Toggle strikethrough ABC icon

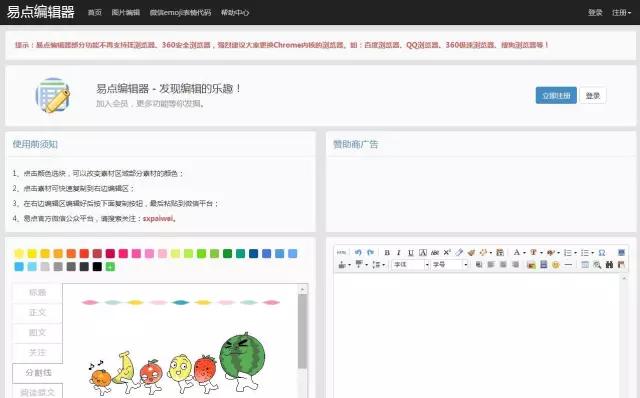(x=435, y=253)
